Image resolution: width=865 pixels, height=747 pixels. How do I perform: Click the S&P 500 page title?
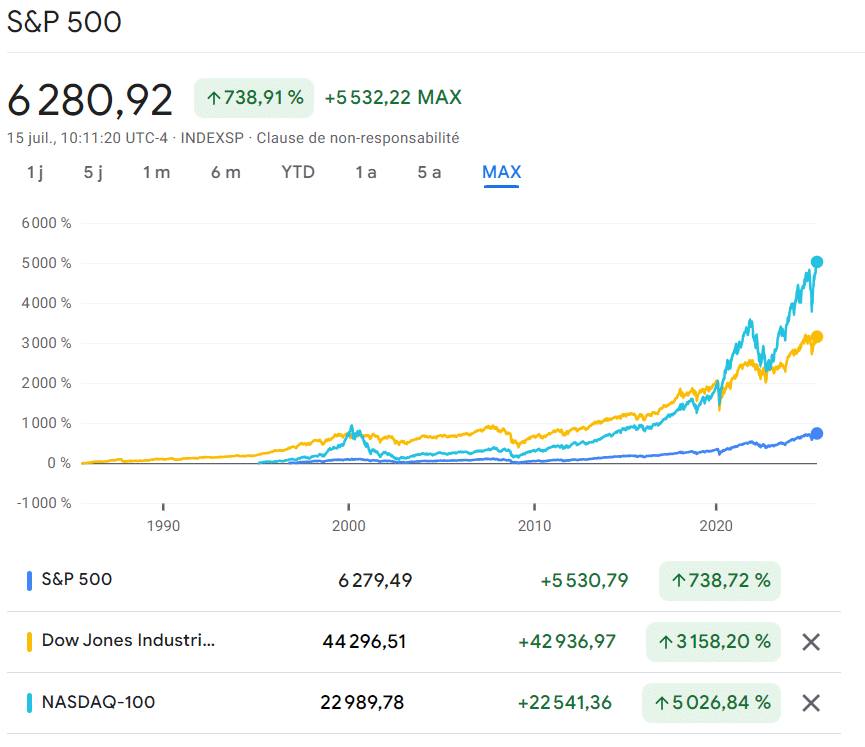[x=64, y=23]
